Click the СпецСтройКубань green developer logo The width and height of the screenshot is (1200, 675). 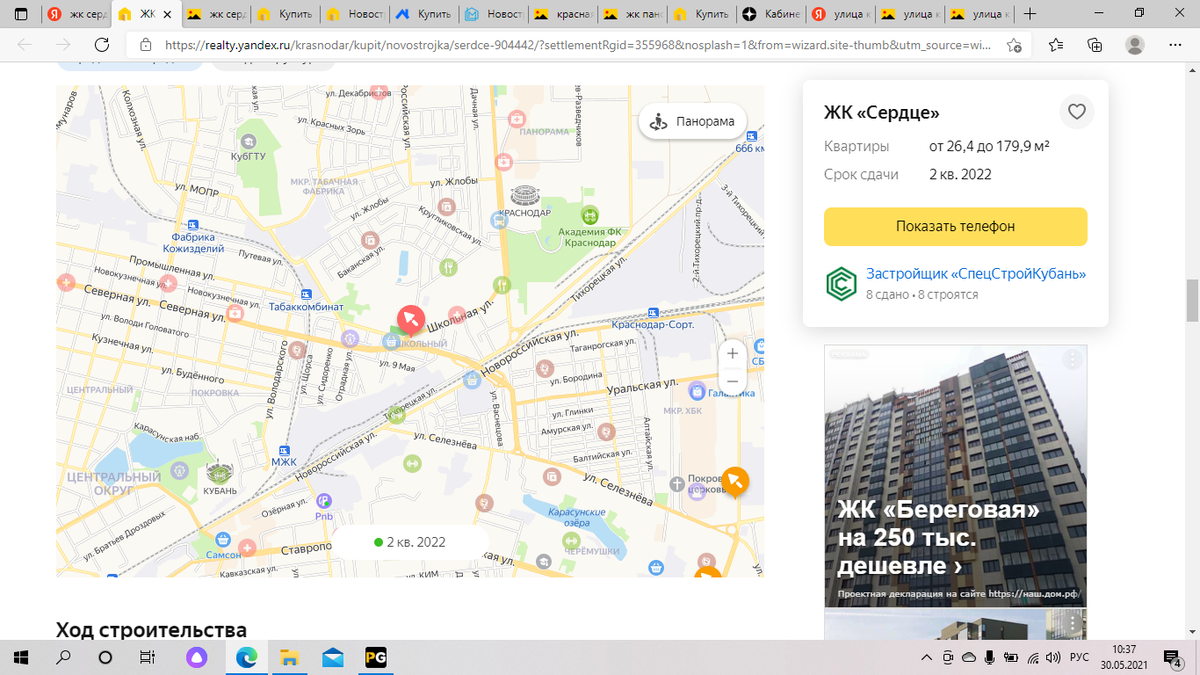(x=840, y=284)
